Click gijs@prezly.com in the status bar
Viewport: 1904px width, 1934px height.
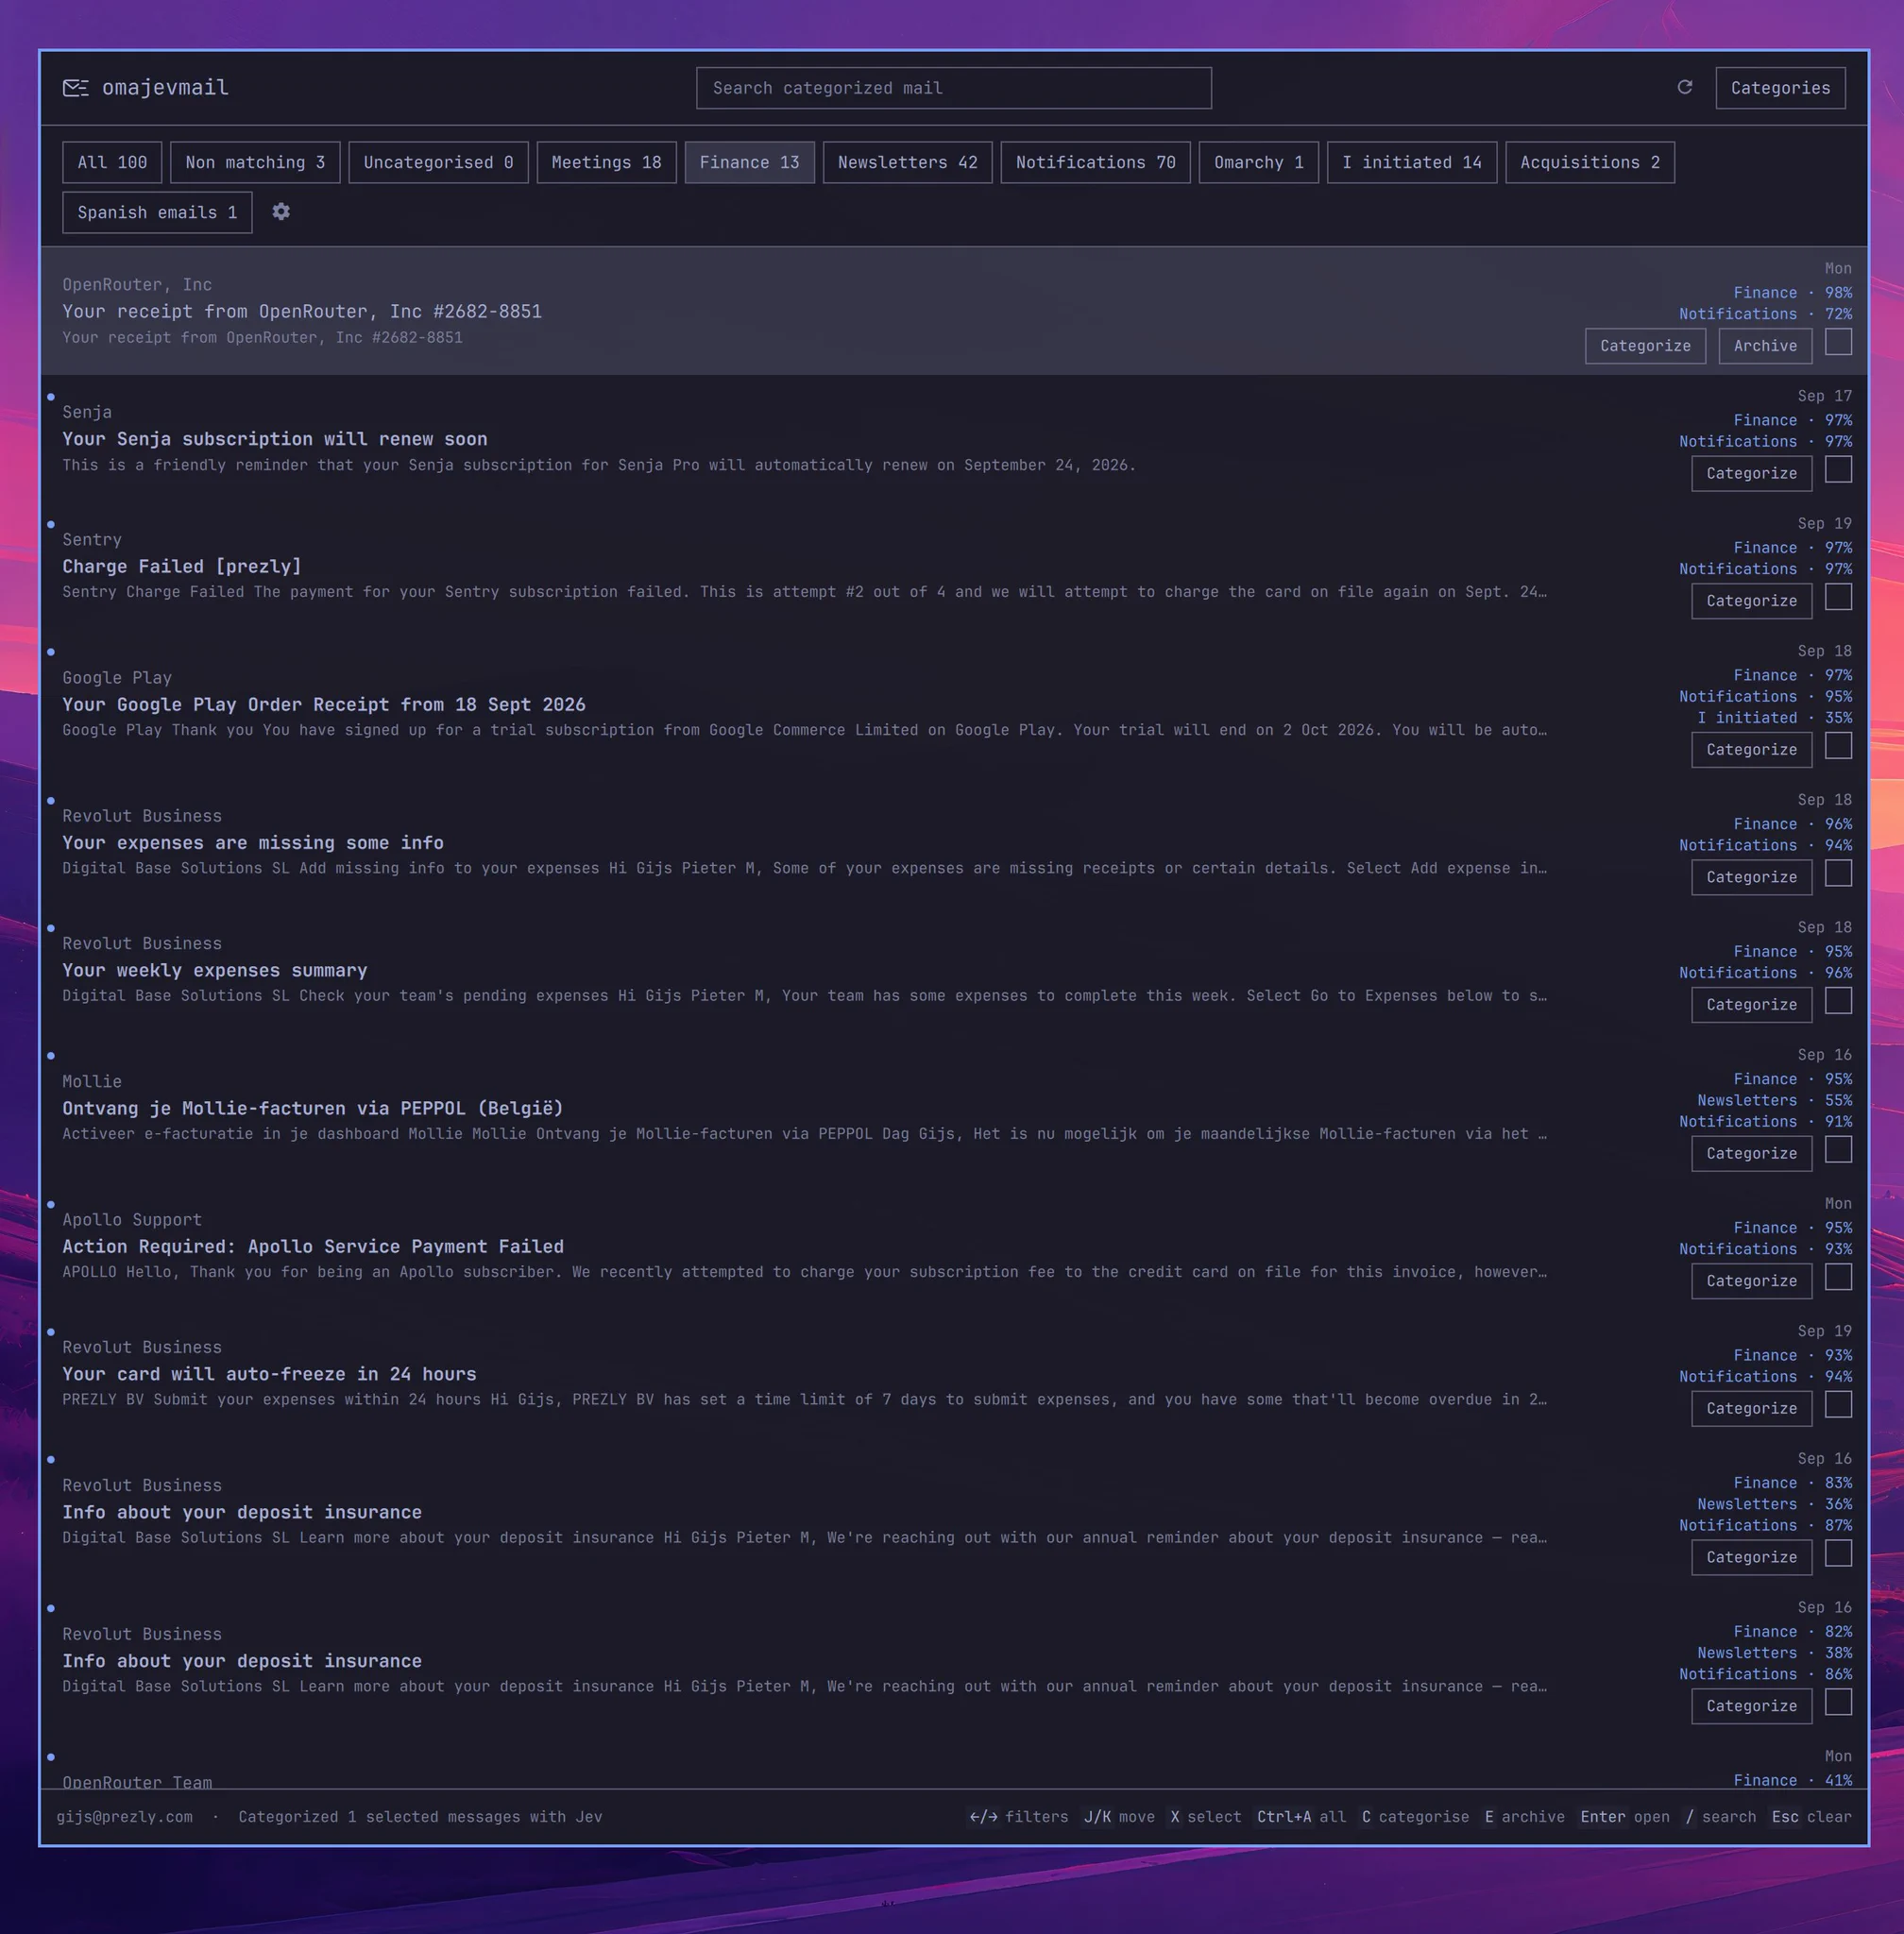tap(125, 1817)
